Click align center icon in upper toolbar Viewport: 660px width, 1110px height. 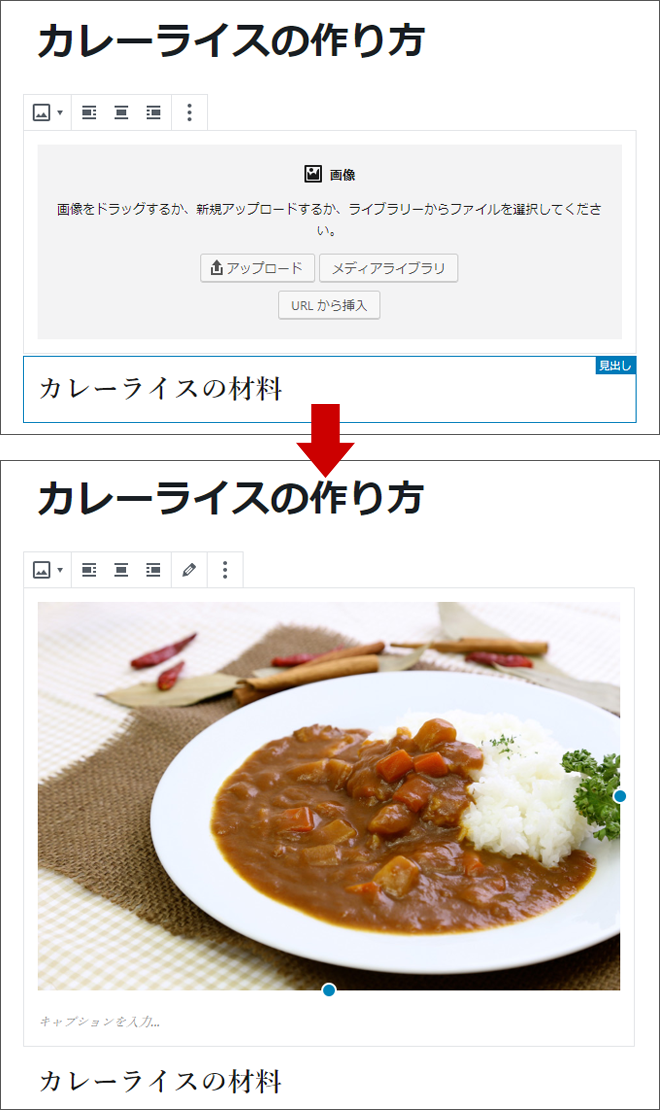[121, 113]
